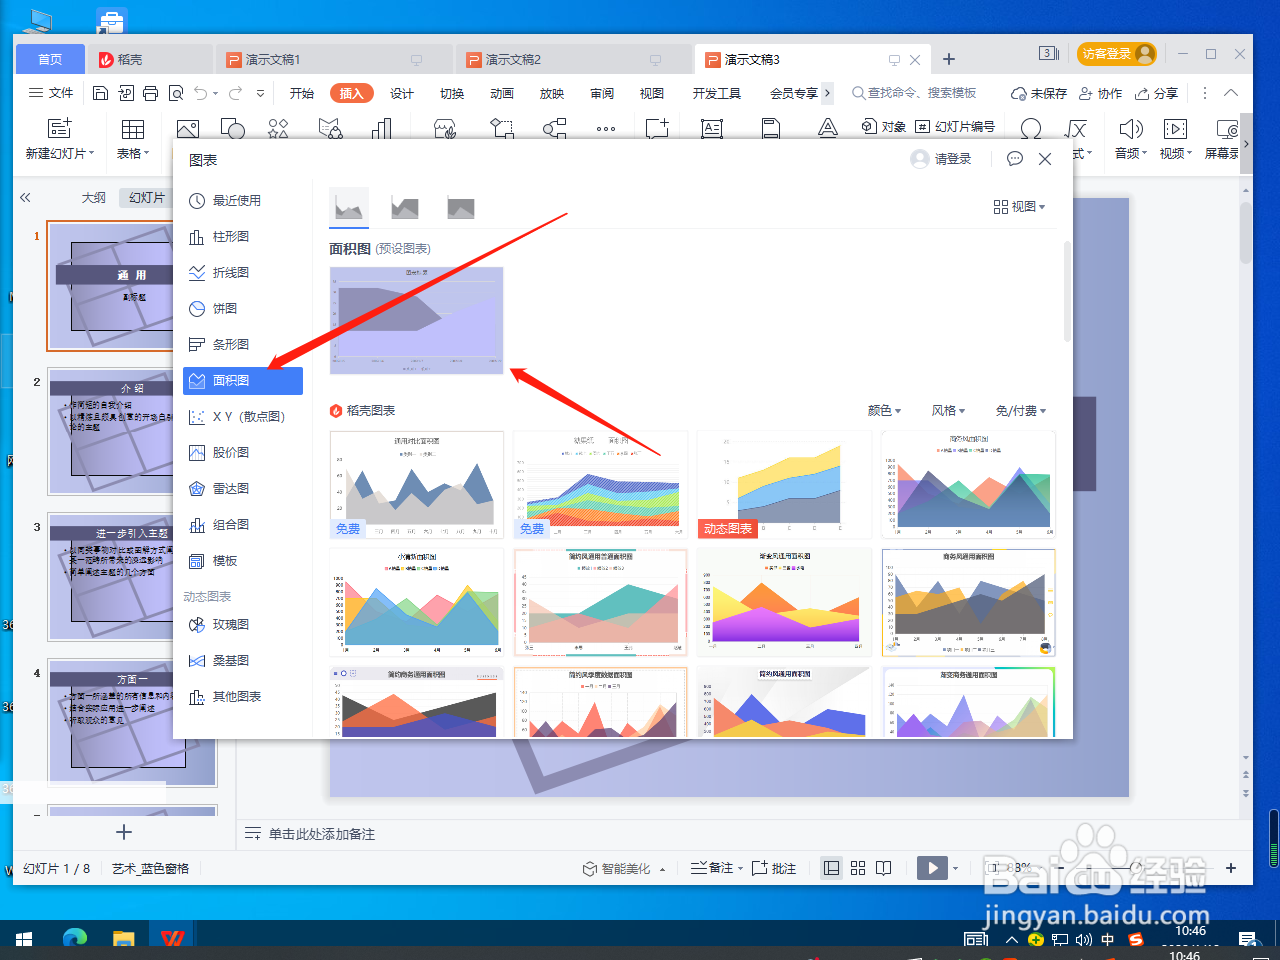Click the Text Box icon in ribbon
This screenshot has height=960, width=1280.
point(712,128)
